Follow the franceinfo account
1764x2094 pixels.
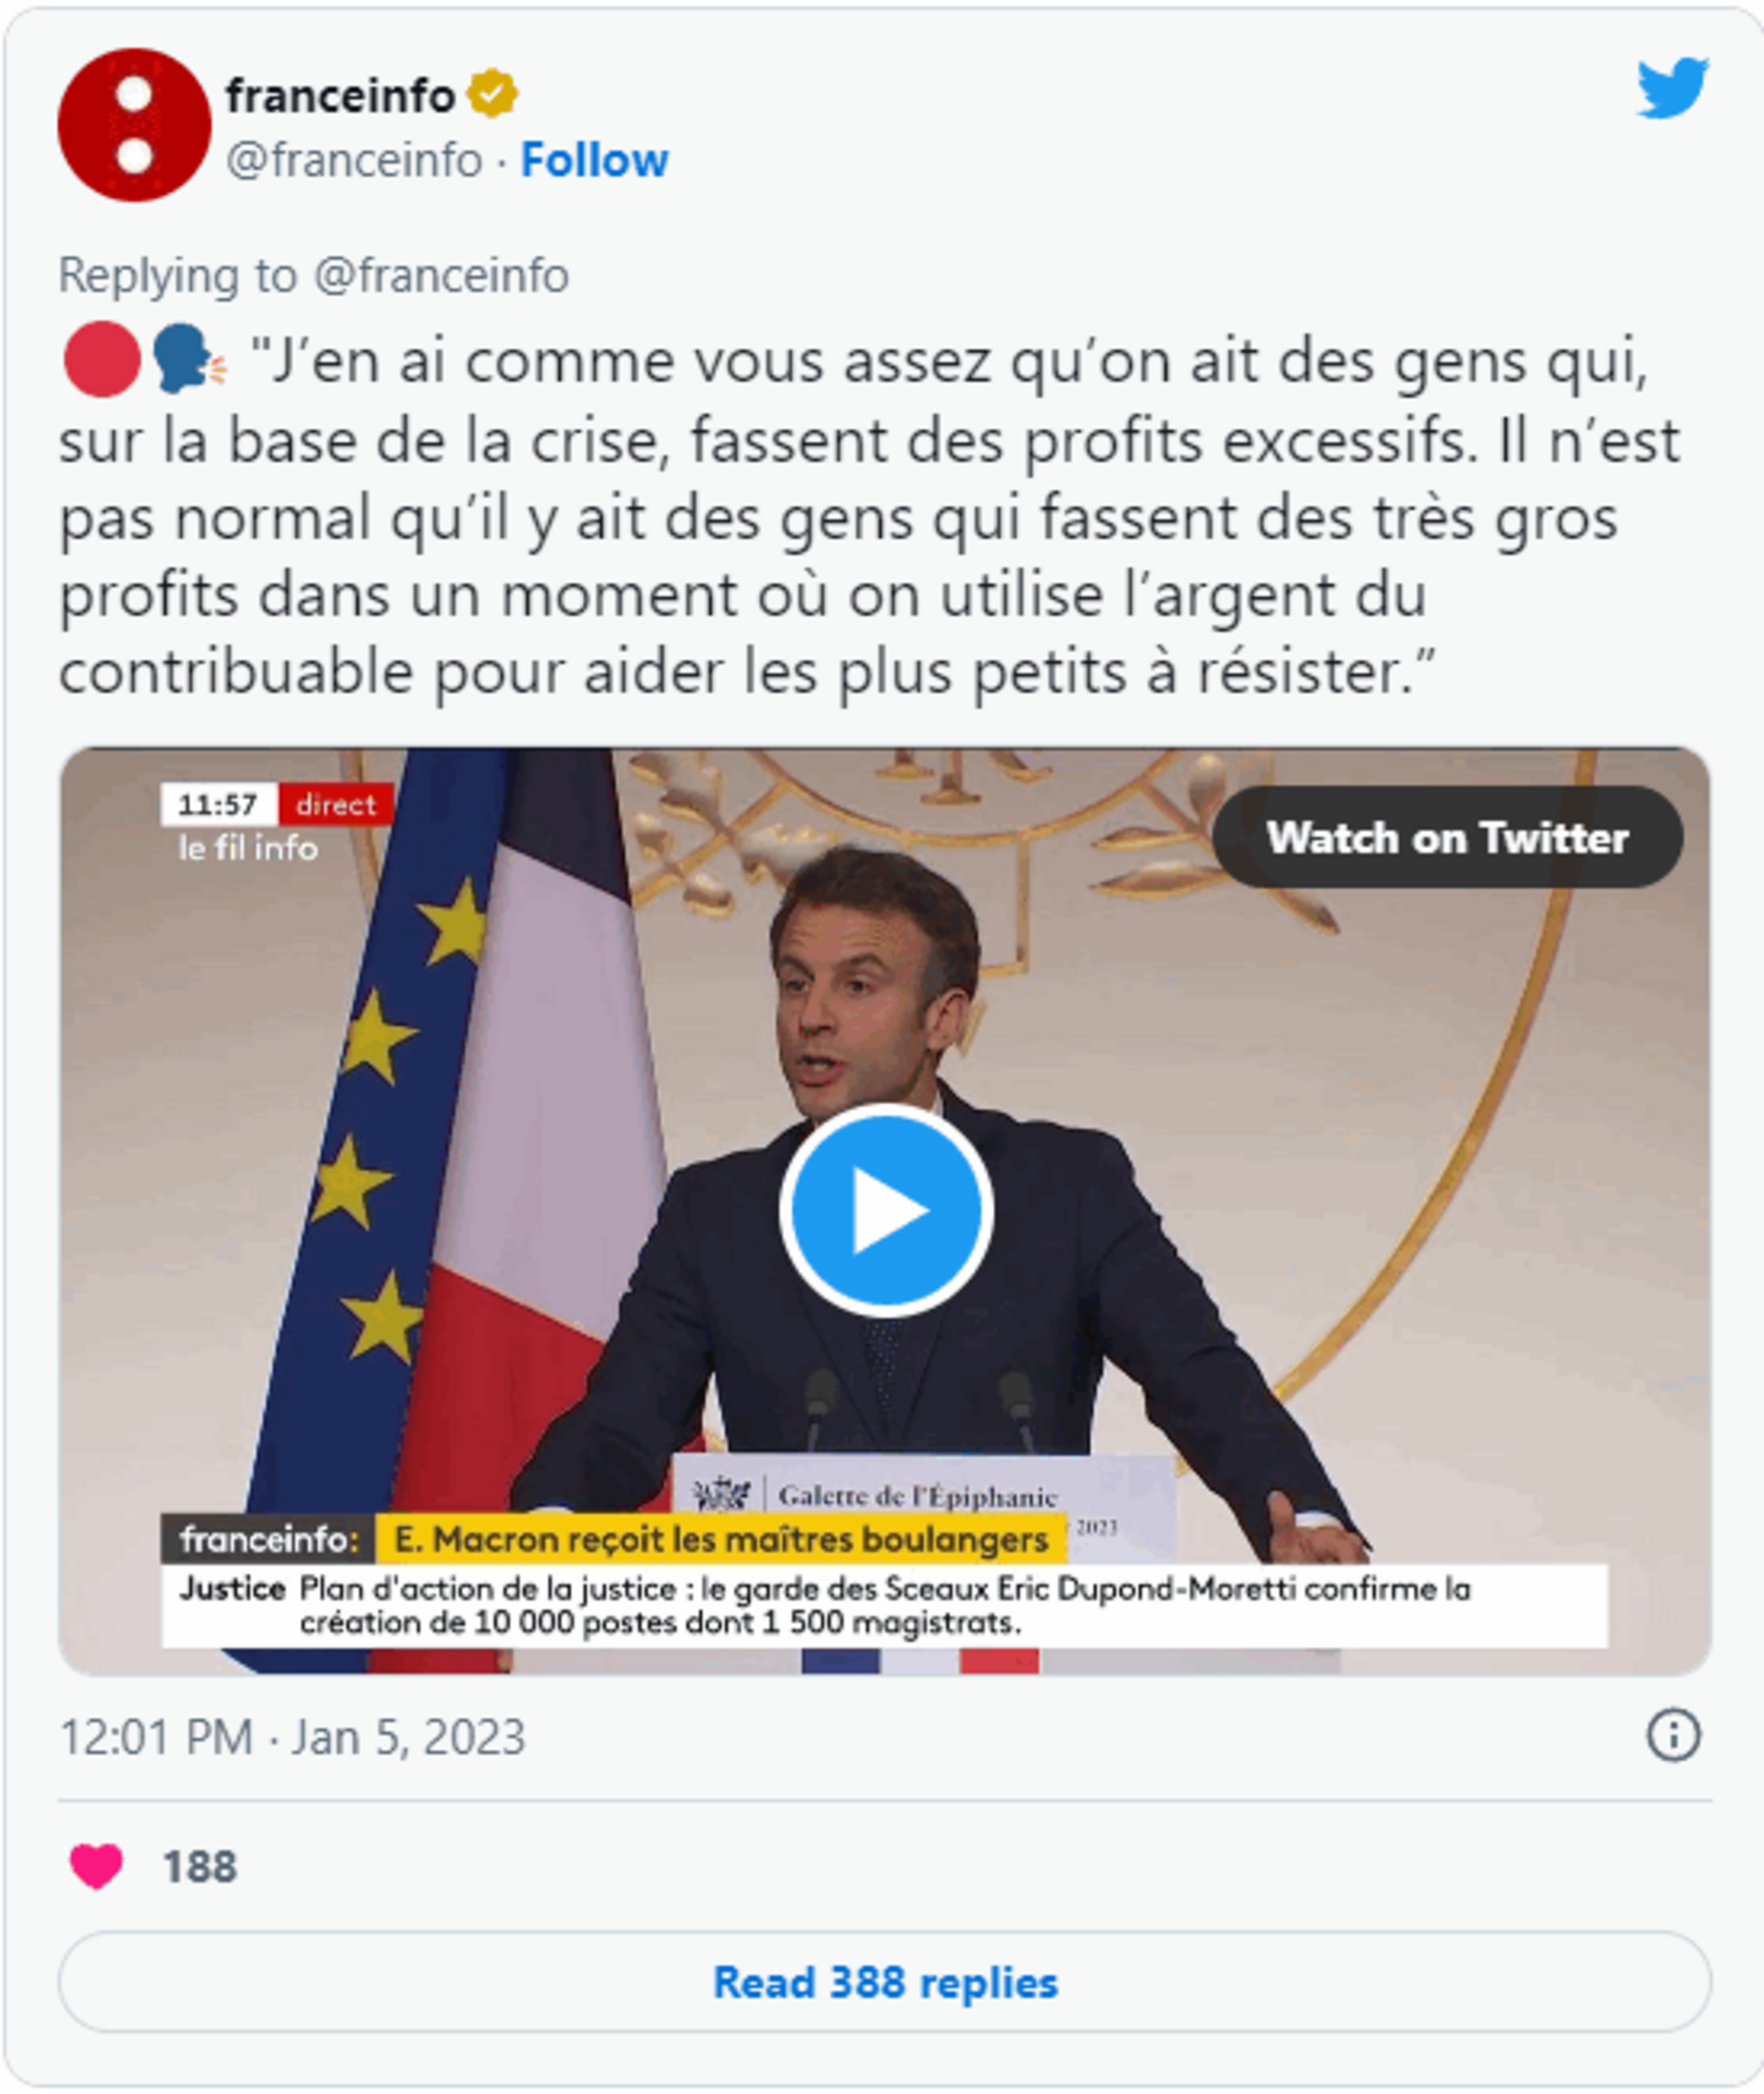594,160
